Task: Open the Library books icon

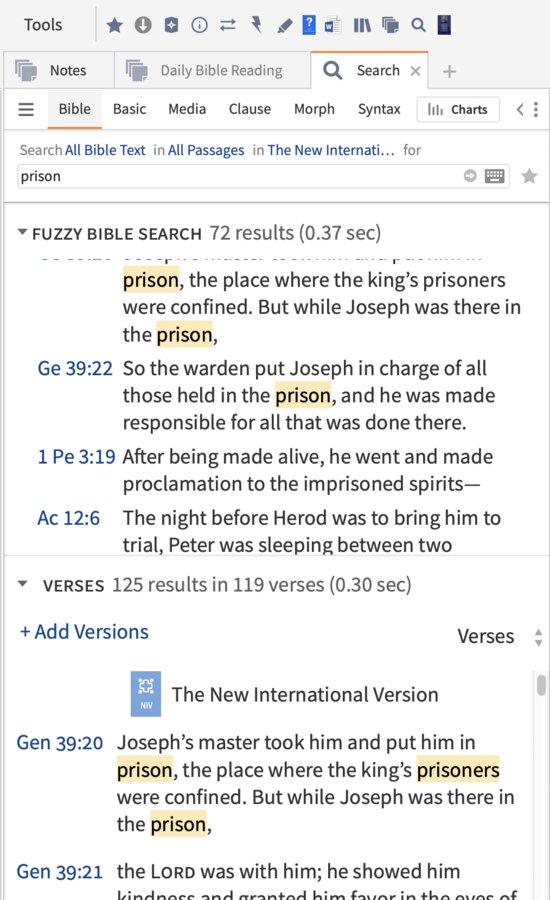Action: point(362,25)
